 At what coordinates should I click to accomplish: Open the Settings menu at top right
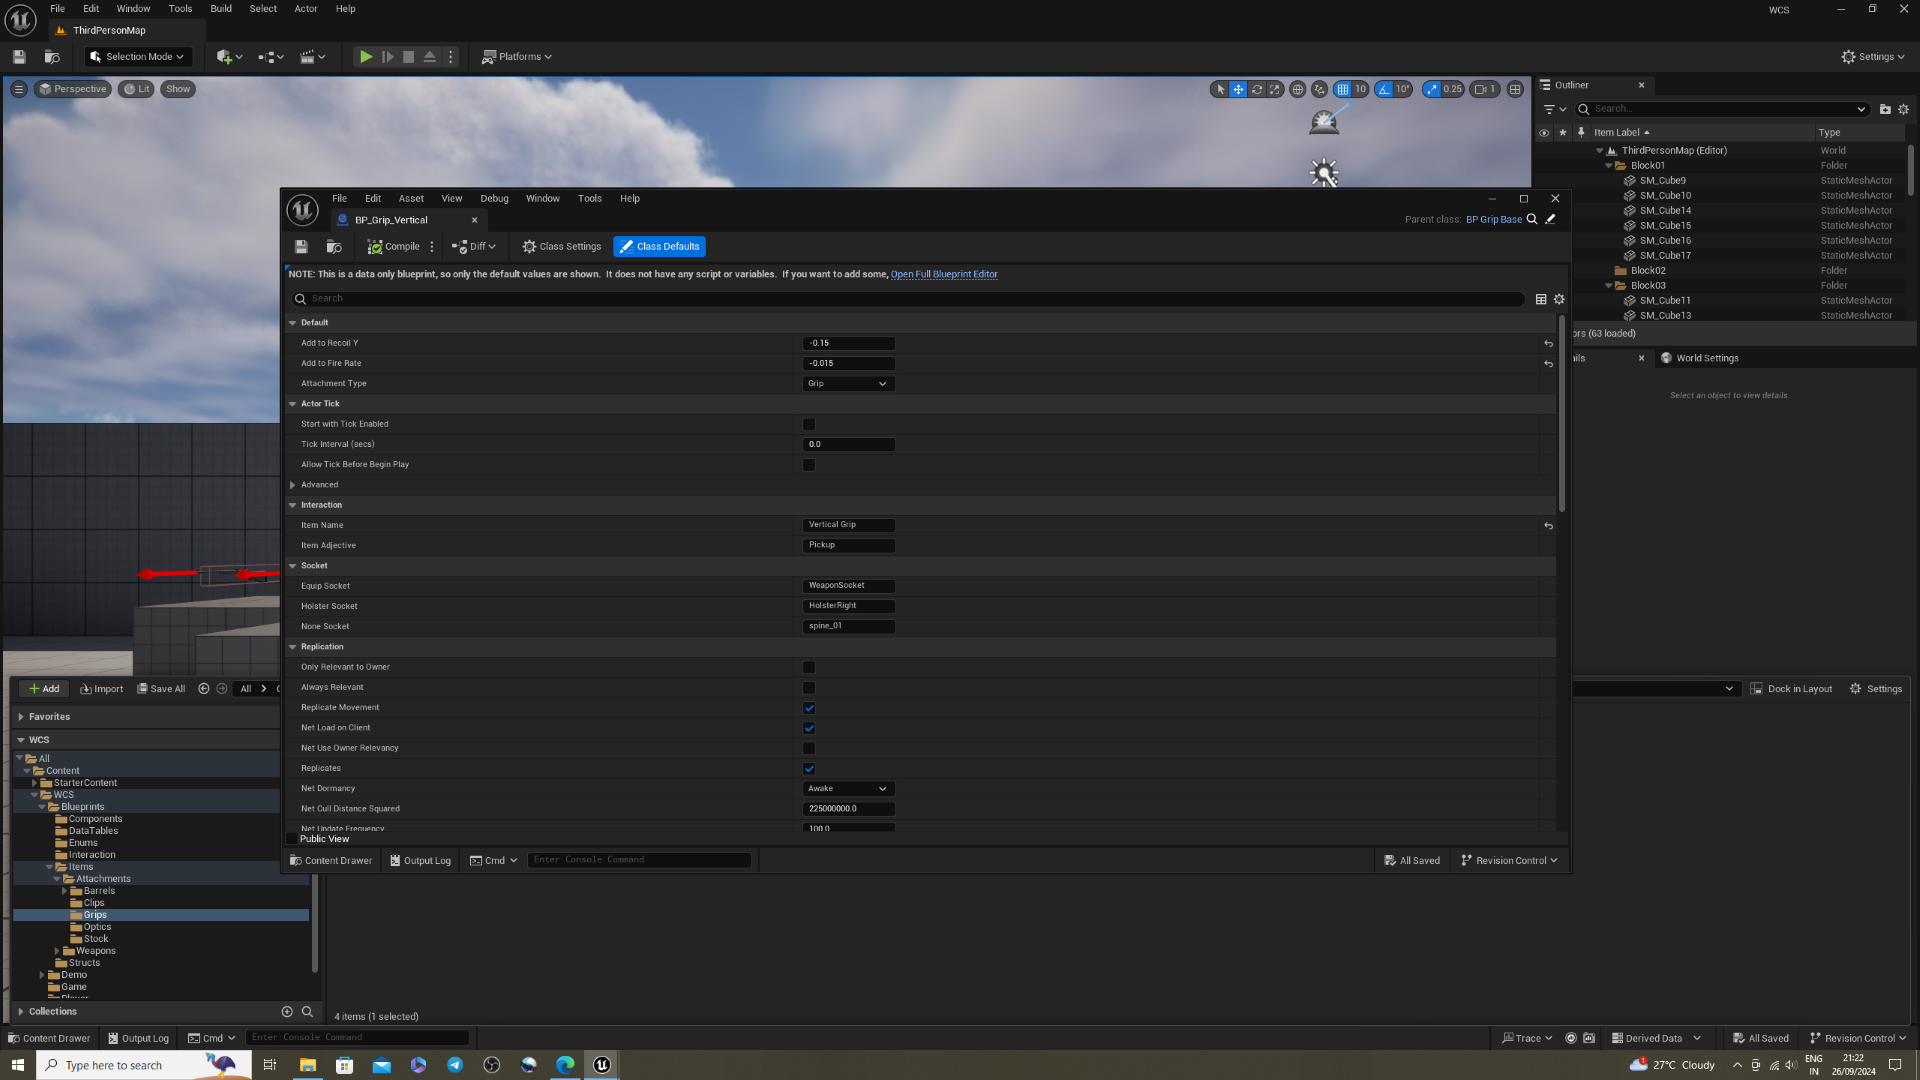click(x=1873, y=57)
